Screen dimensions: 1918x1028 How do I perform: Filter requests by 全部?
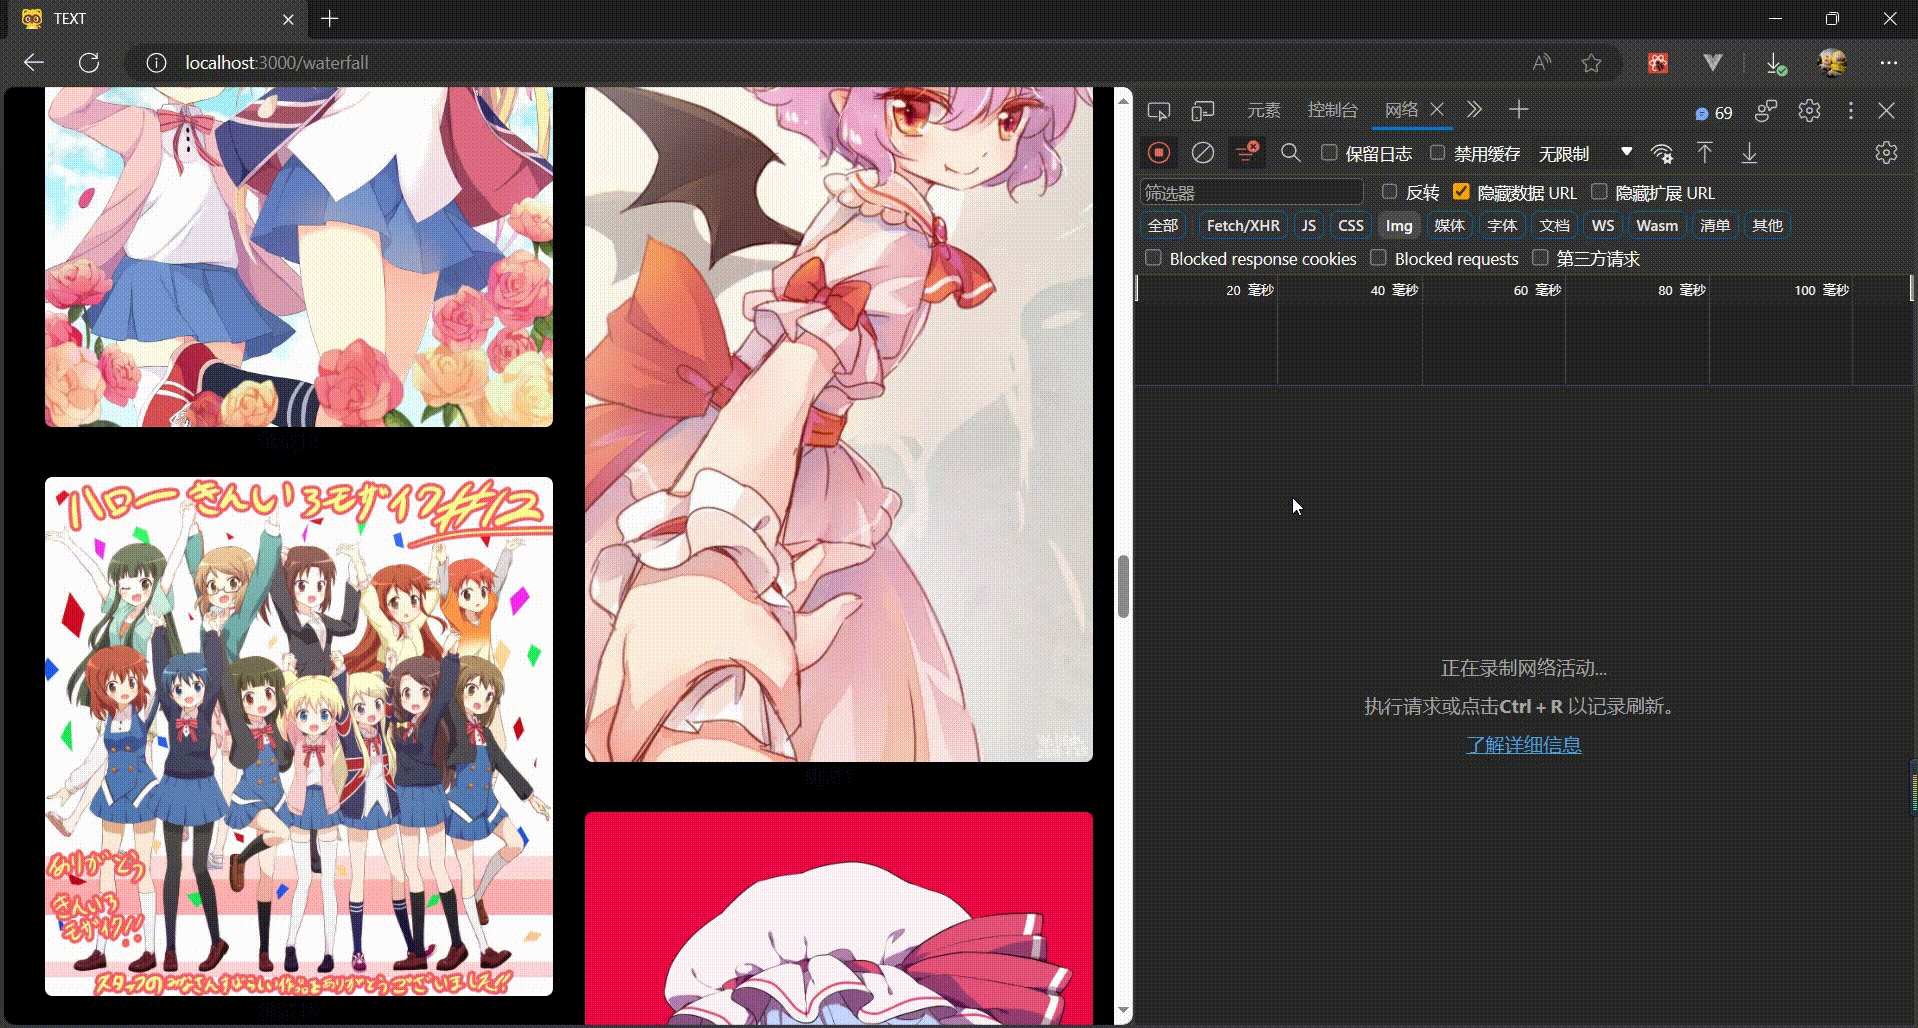pos(1163,225)
